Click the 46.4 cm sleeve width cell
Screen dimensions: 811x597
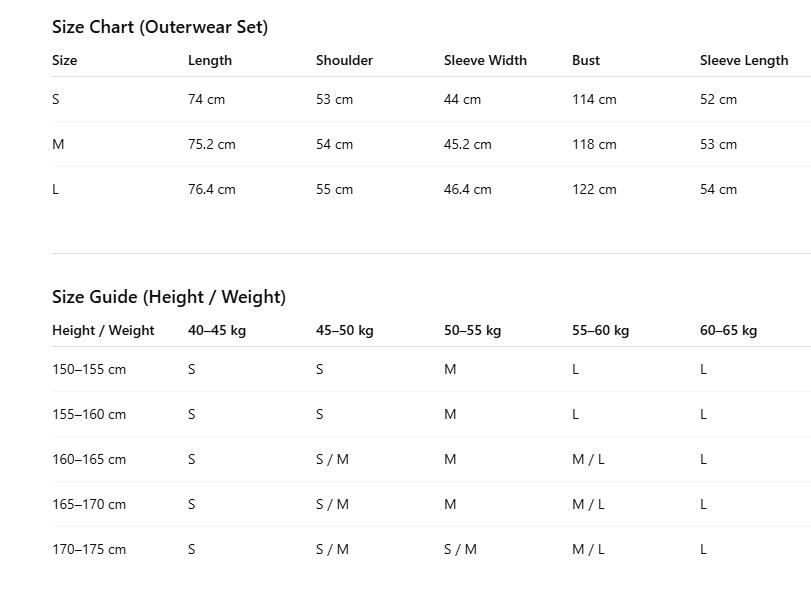click(x=468, y=189)
